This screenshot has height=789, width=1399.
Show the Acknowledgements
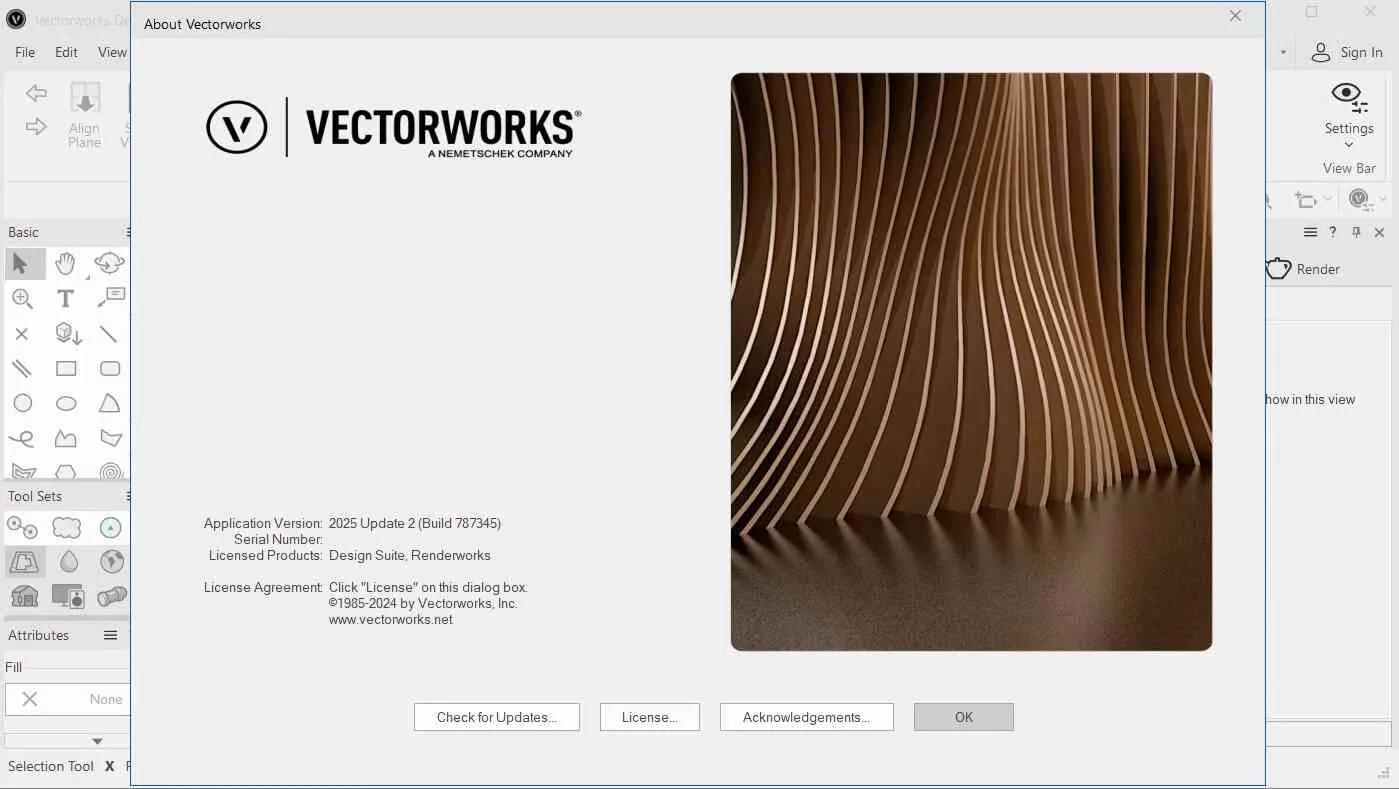807,717
